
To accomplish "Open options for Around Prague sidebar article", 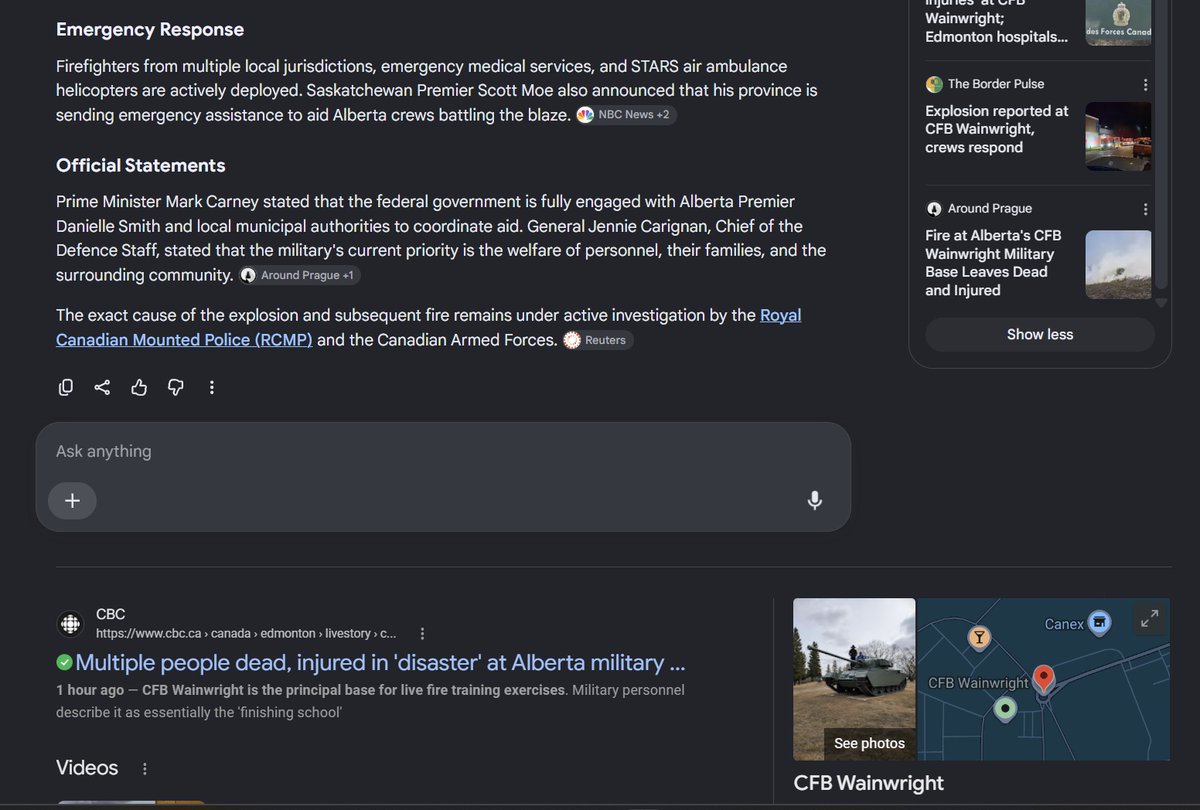I will click(1145, 209).
